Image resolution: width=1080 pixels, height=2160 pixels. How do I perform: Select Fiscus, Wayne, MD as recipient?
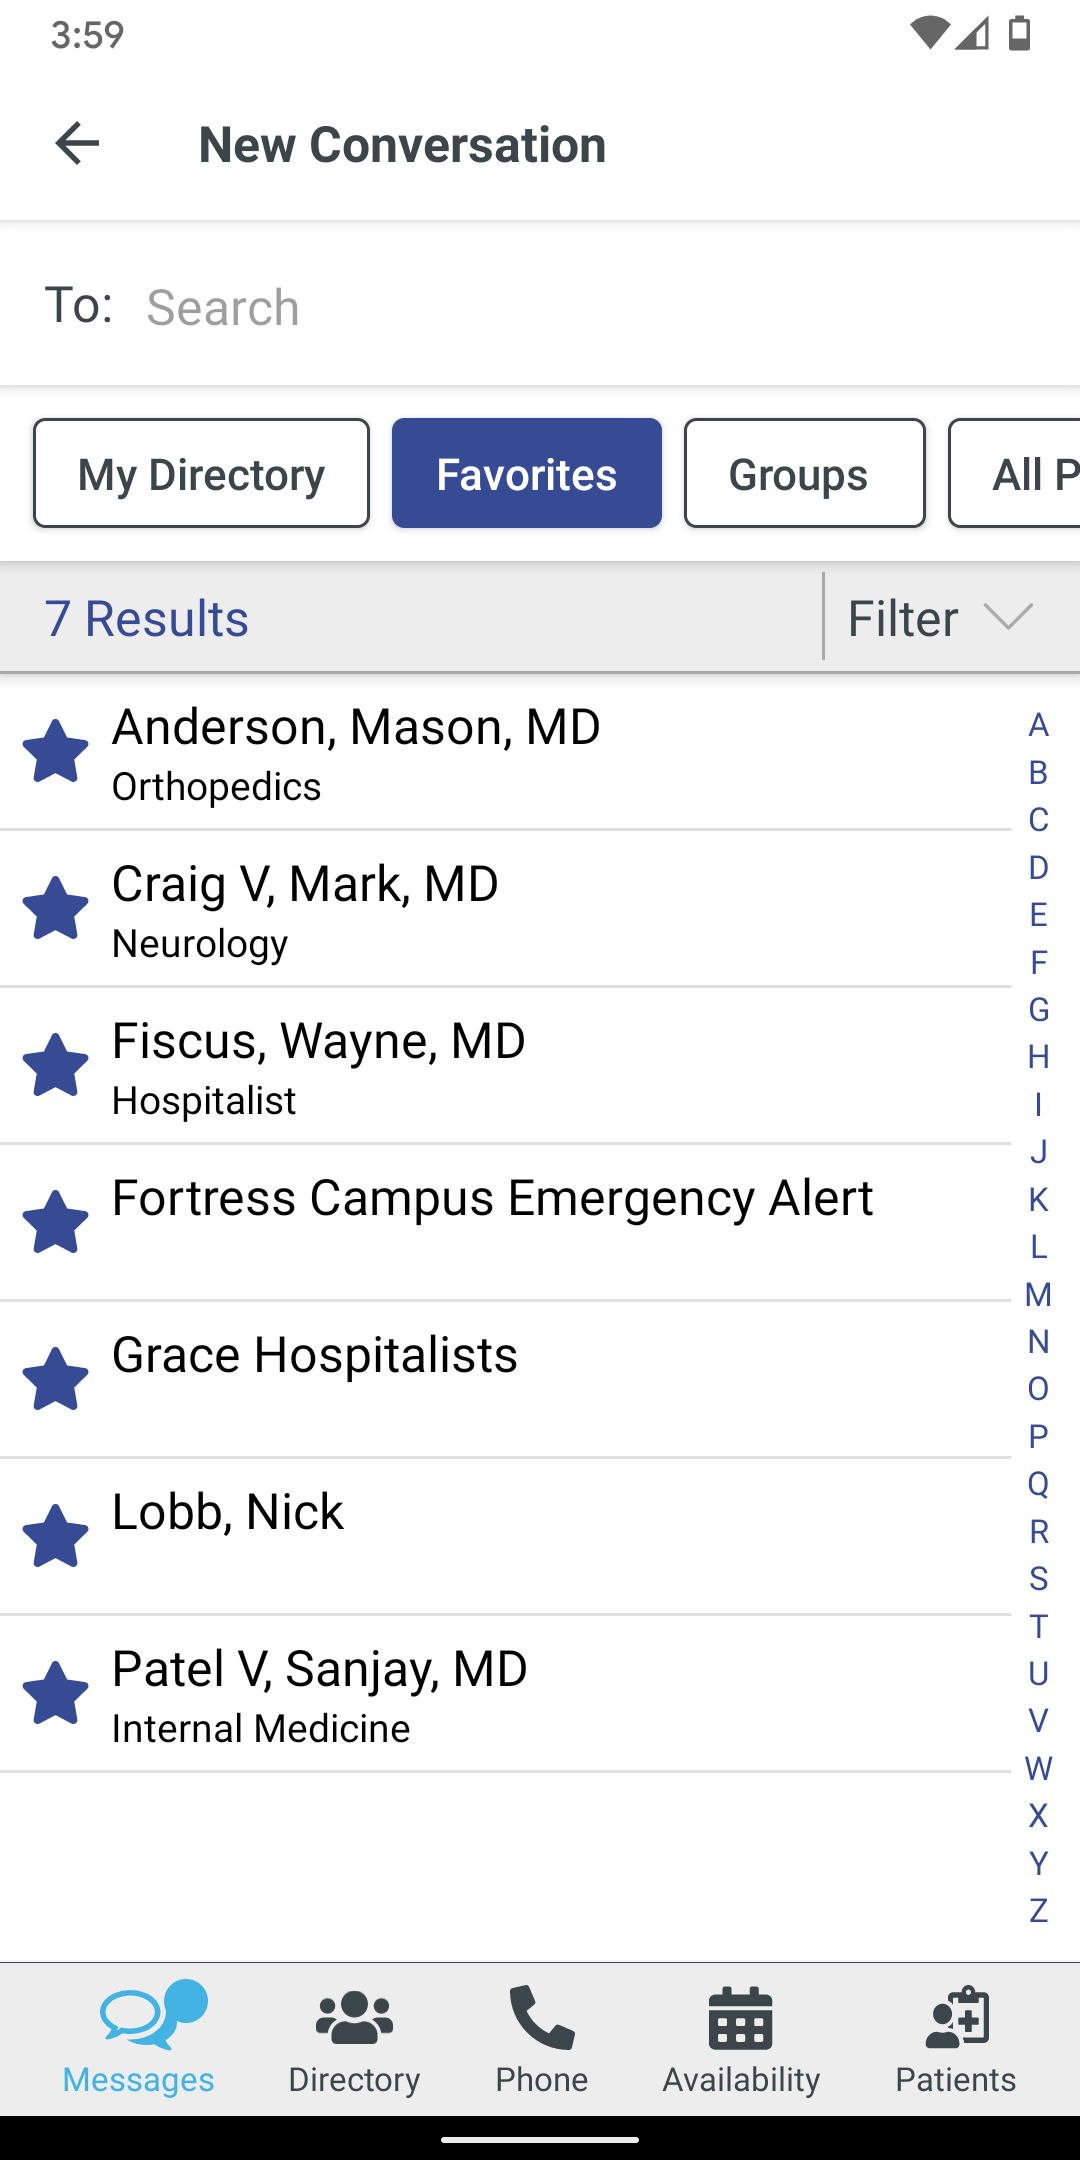tap(505, 1066)
